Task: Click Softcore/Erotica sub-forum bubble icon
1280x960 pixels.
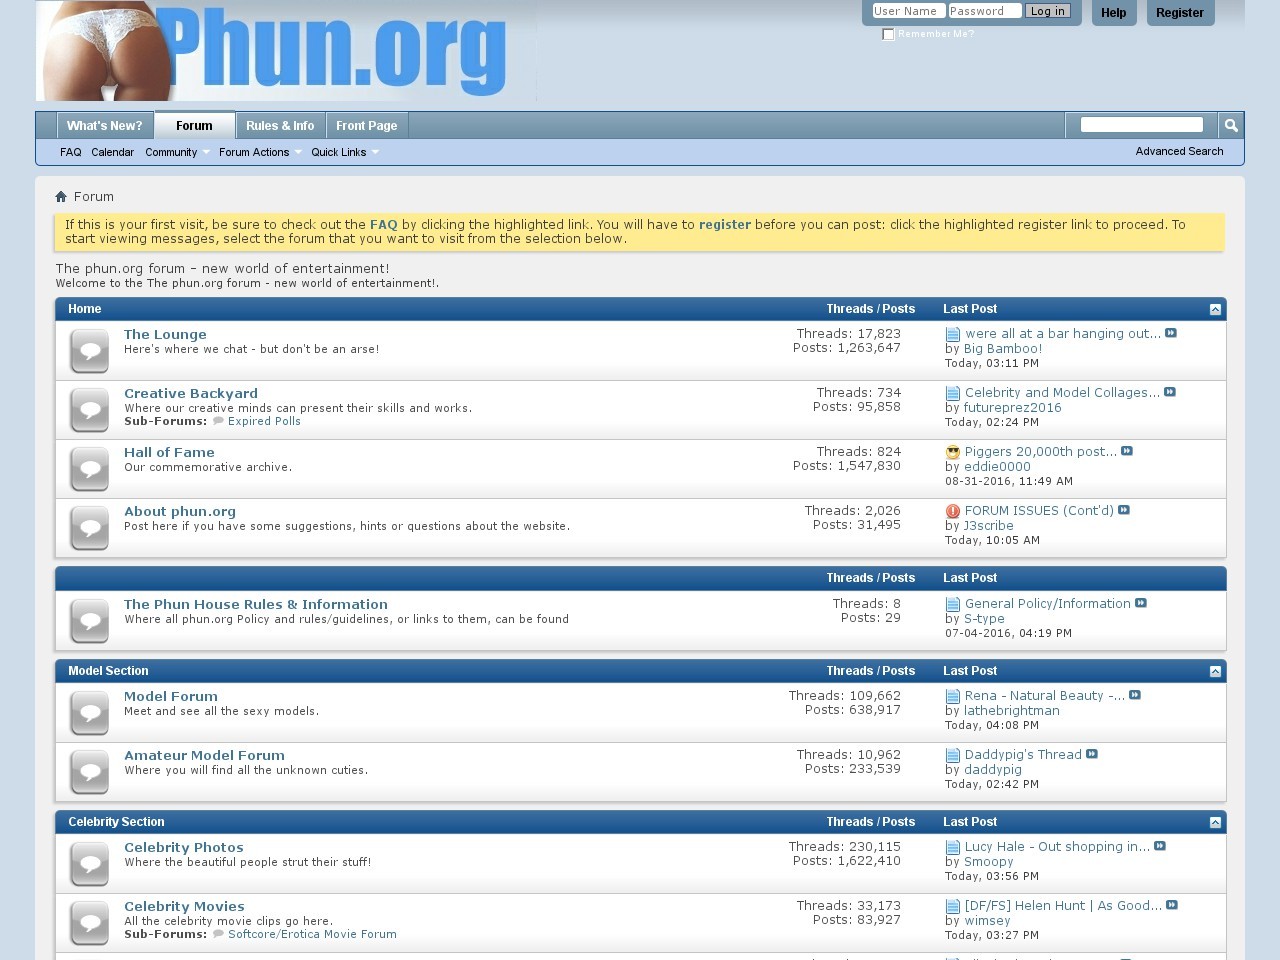Action: coord(218,934)
